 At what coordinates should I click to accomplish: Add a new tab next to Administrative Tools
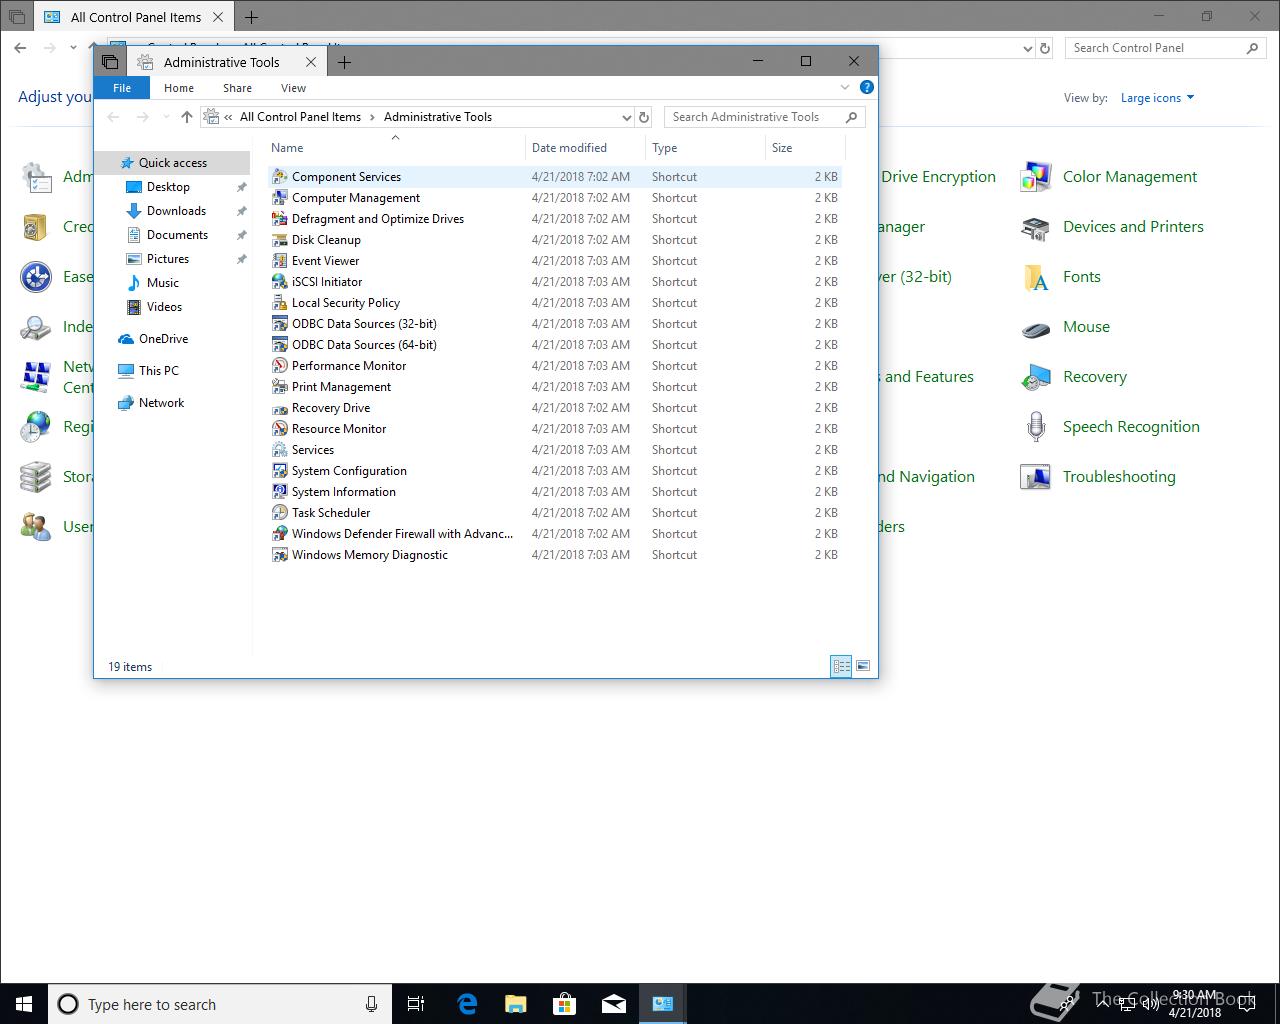pyautogui.click(x=344, y=62)
